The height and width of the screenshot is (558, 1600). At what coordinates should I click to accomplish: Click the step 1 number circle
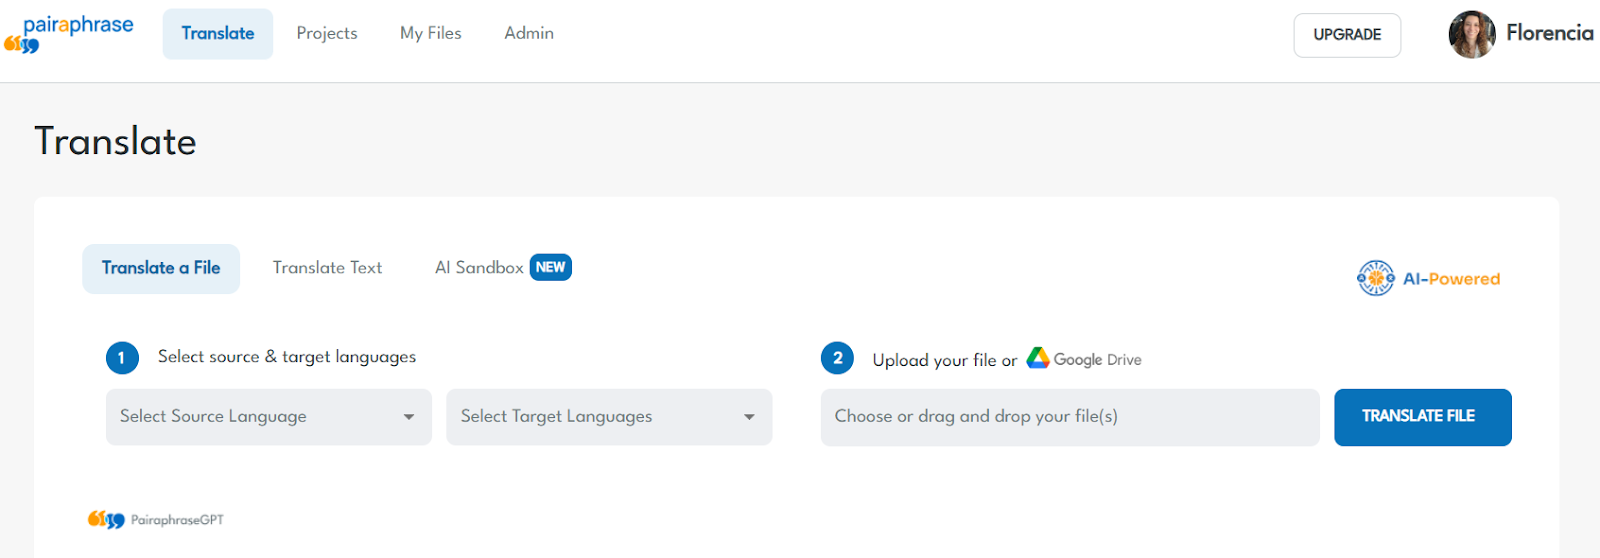point(122,357)
